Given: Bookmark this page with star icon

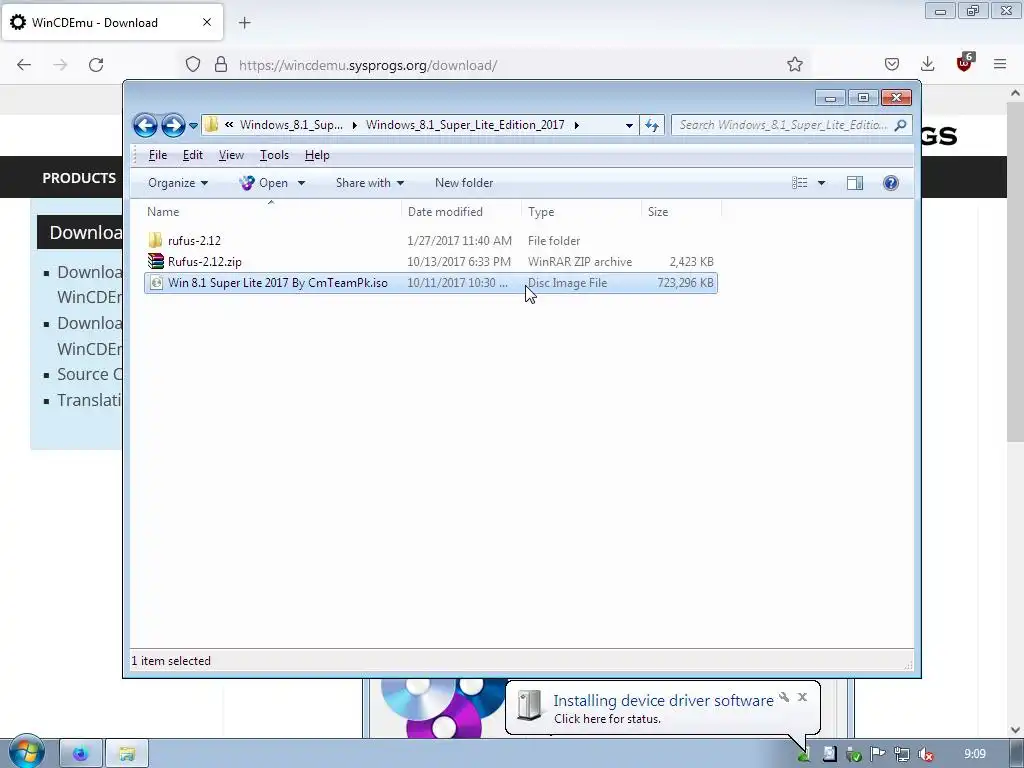Looking at the screenshot, I should coord(795,64).
